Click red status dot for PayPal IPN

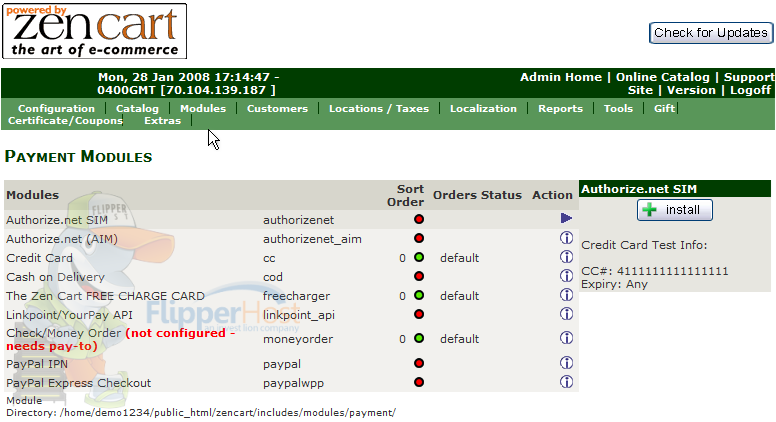point(419,363)
